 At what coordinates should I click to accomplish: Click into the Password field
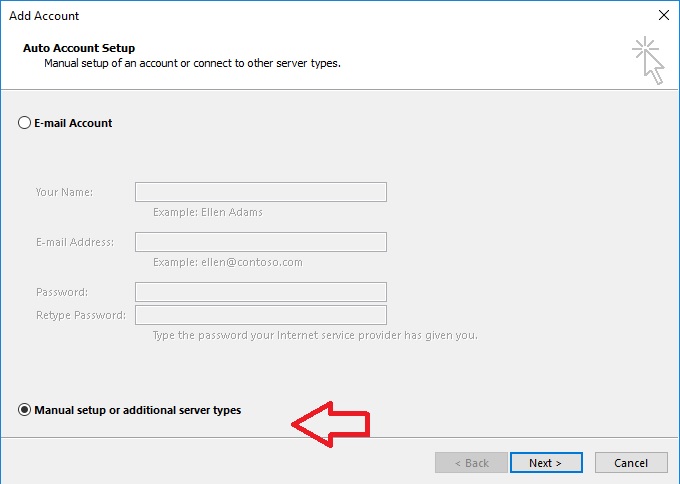260,292
